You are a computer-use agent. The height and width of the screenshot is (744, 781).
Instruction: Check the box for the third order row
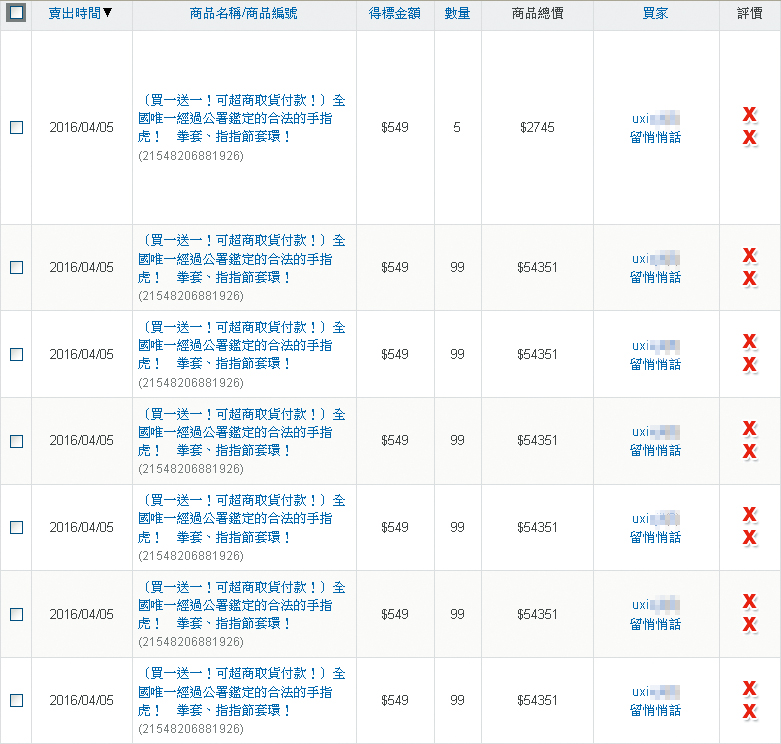pyautogui.click(x=16, y=354)
